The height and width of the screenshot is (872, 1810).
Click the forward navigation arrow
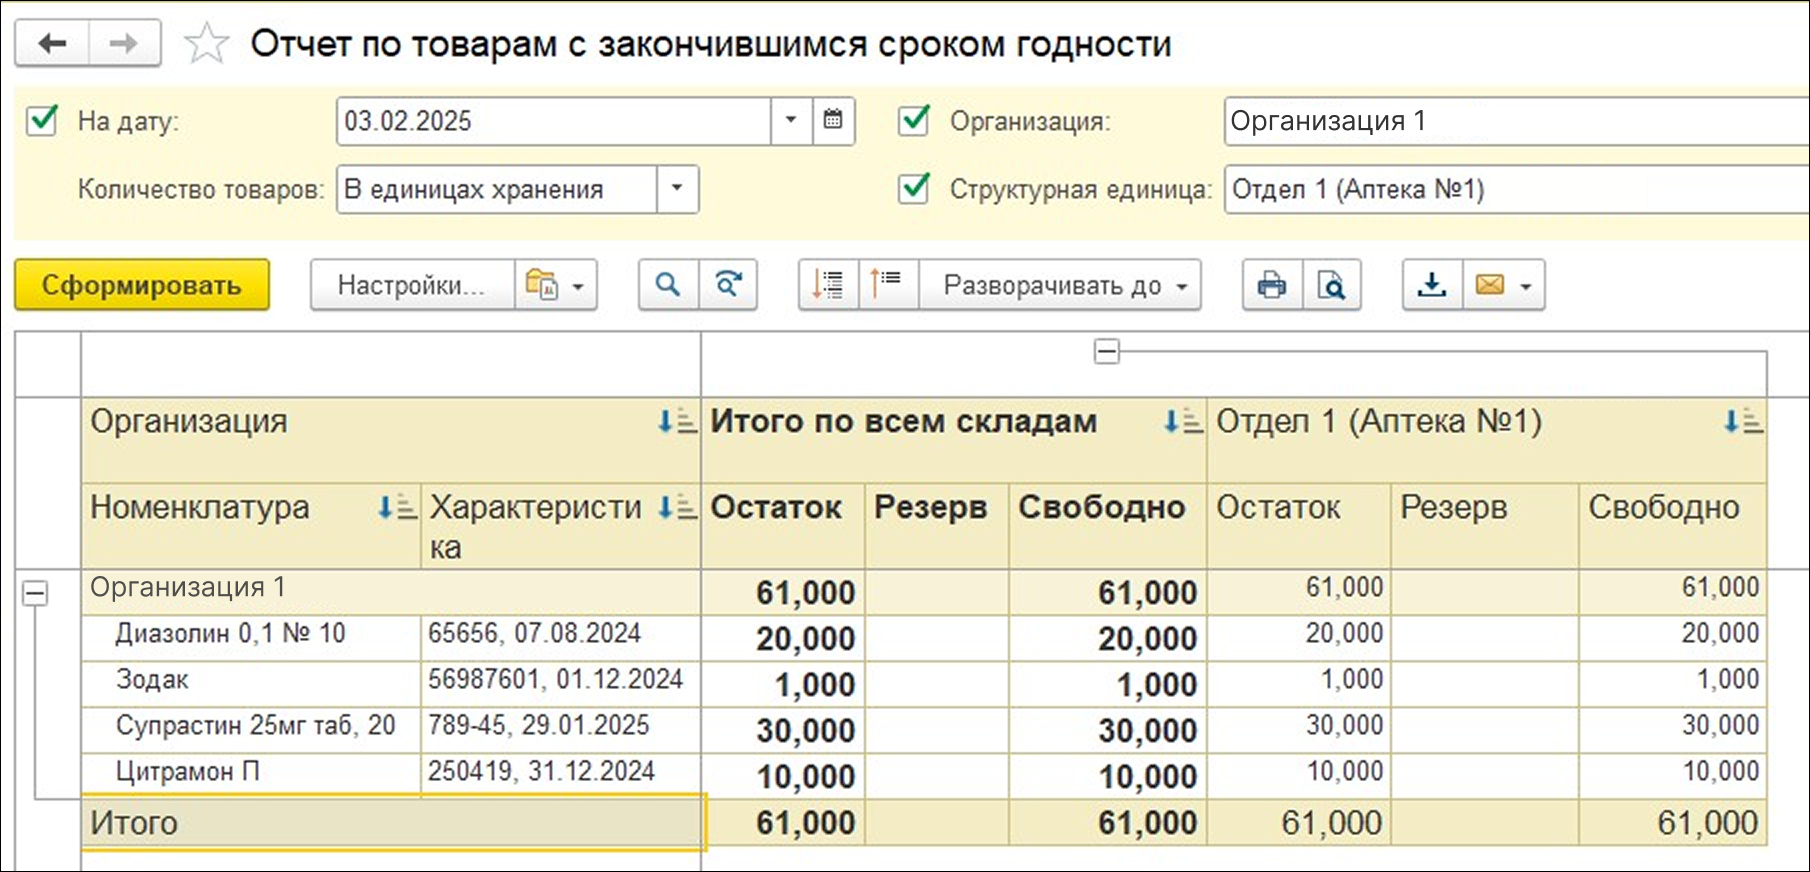124,43
